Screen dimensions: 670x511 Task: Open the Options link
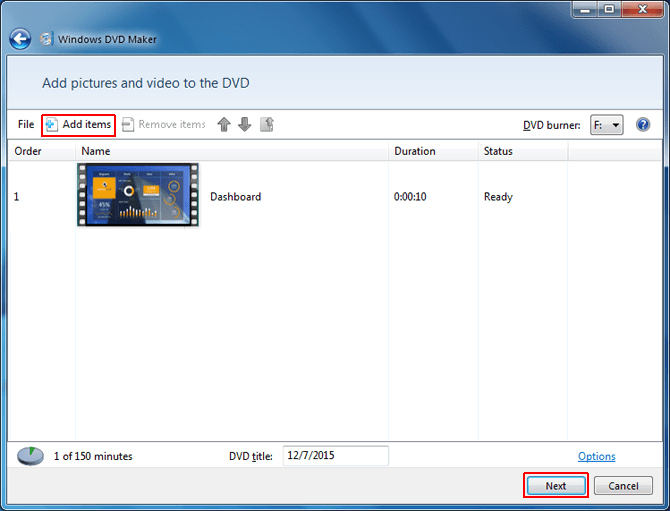597,457
